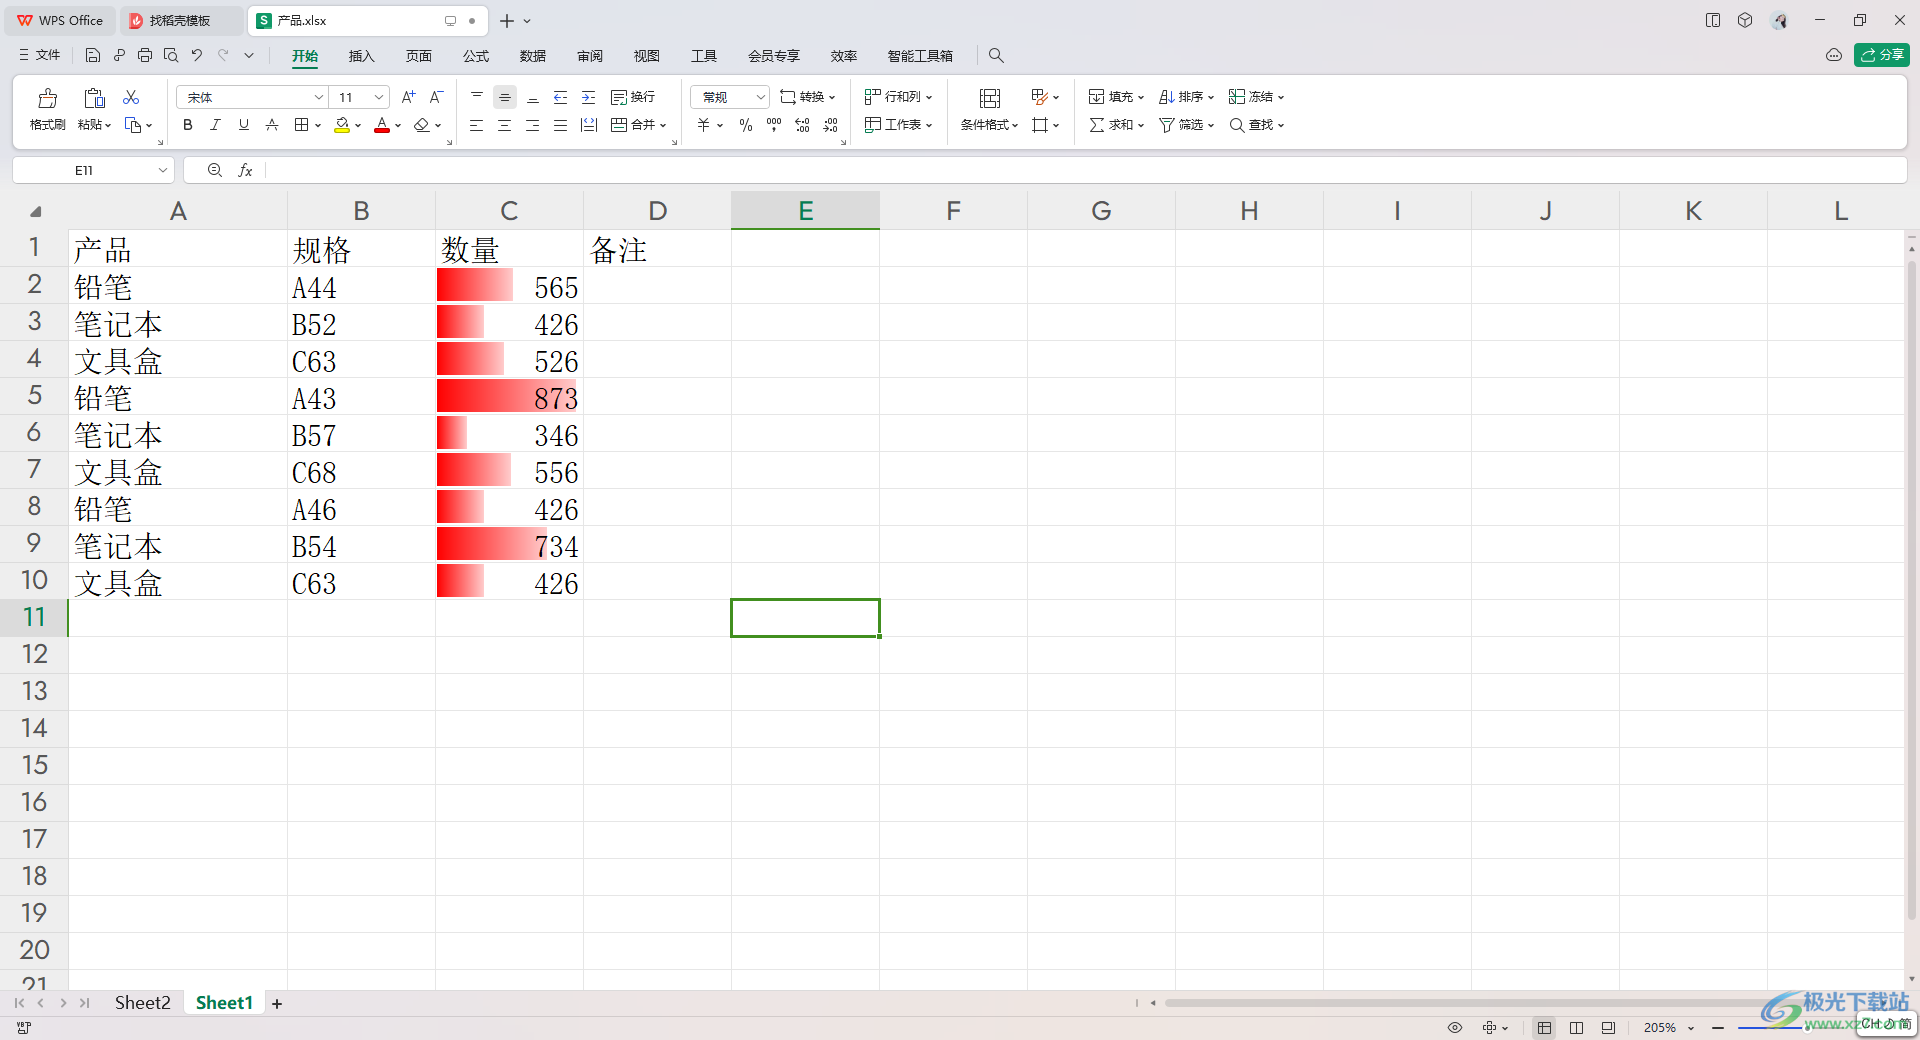Viewport: 1920px width, 1040px height.
Task: Expand the Merge (合并) dropdown
Action: coord(663,126)
